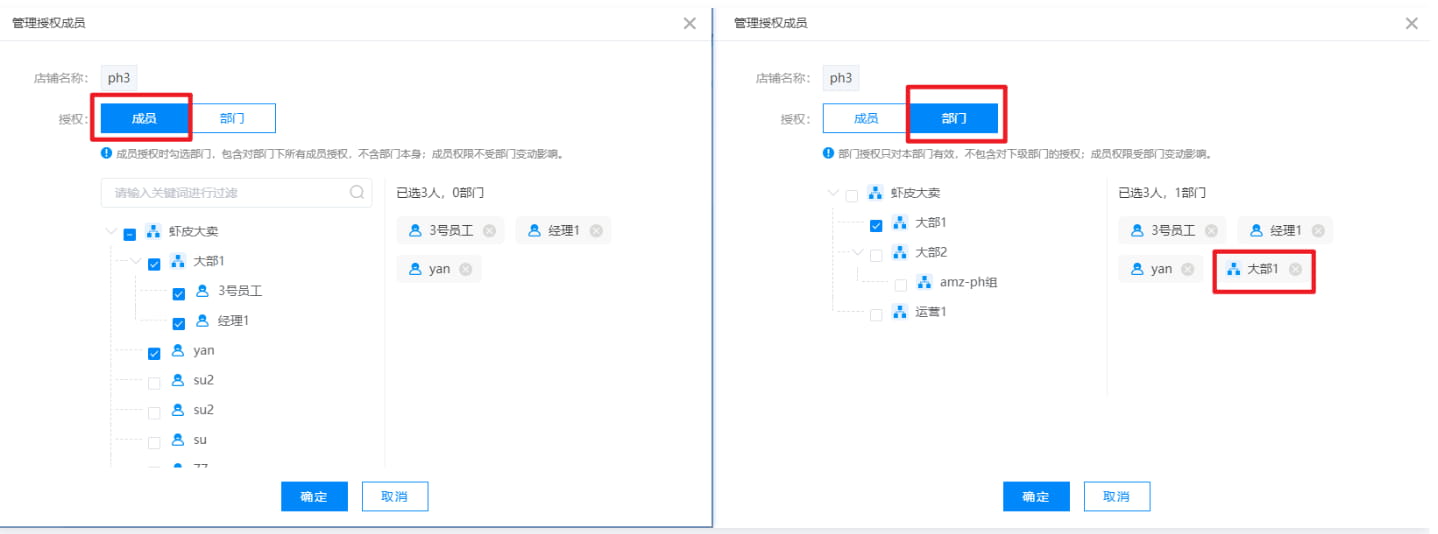Viewport: 1438px width, 534px height.
Task: Collapse 虾皮大卖 node in left dialog
Action: (x=110, y=232)
